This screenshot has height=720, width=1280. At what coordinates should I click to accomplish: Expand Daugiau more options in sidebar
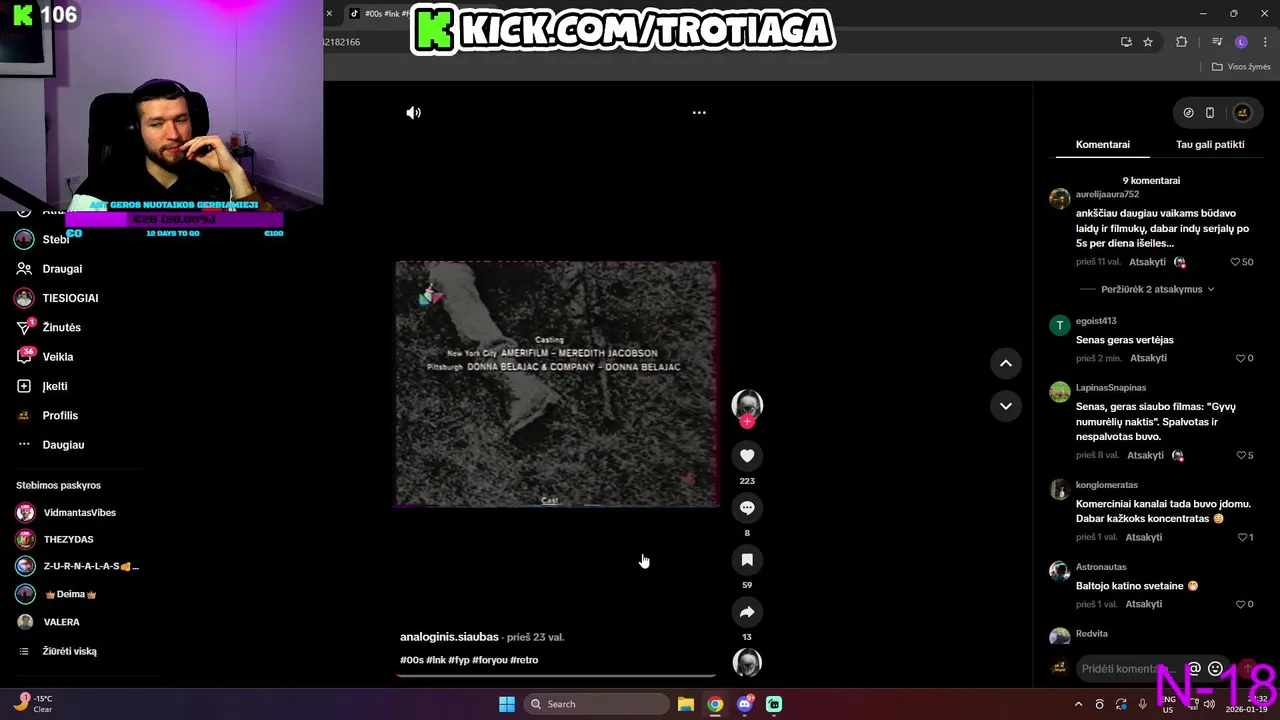pyautogui.click(x=63, y=445)
